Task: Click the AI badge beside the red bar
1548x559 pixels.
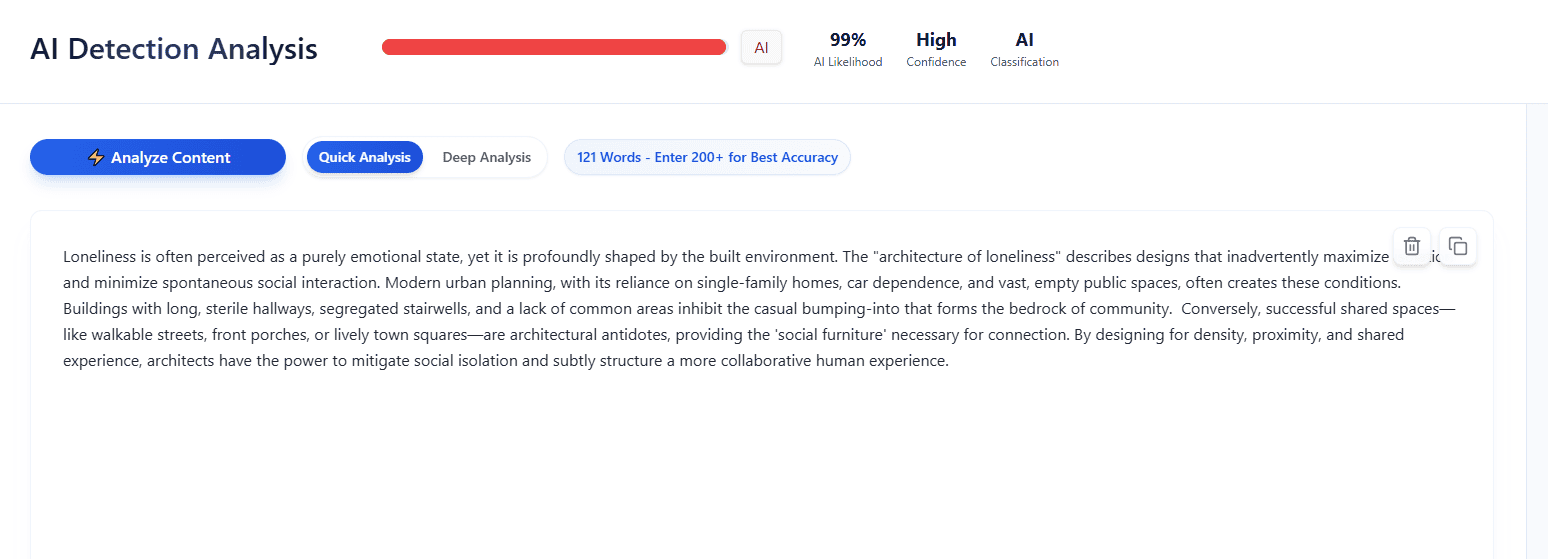Action: [x=761, y=47]
